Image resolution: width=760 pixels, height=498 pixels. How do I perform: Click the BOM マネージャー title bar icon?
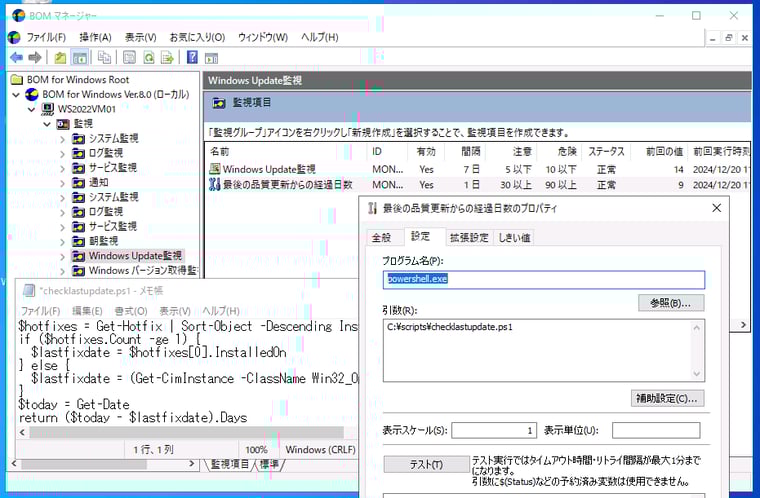[x=18, y=16]
